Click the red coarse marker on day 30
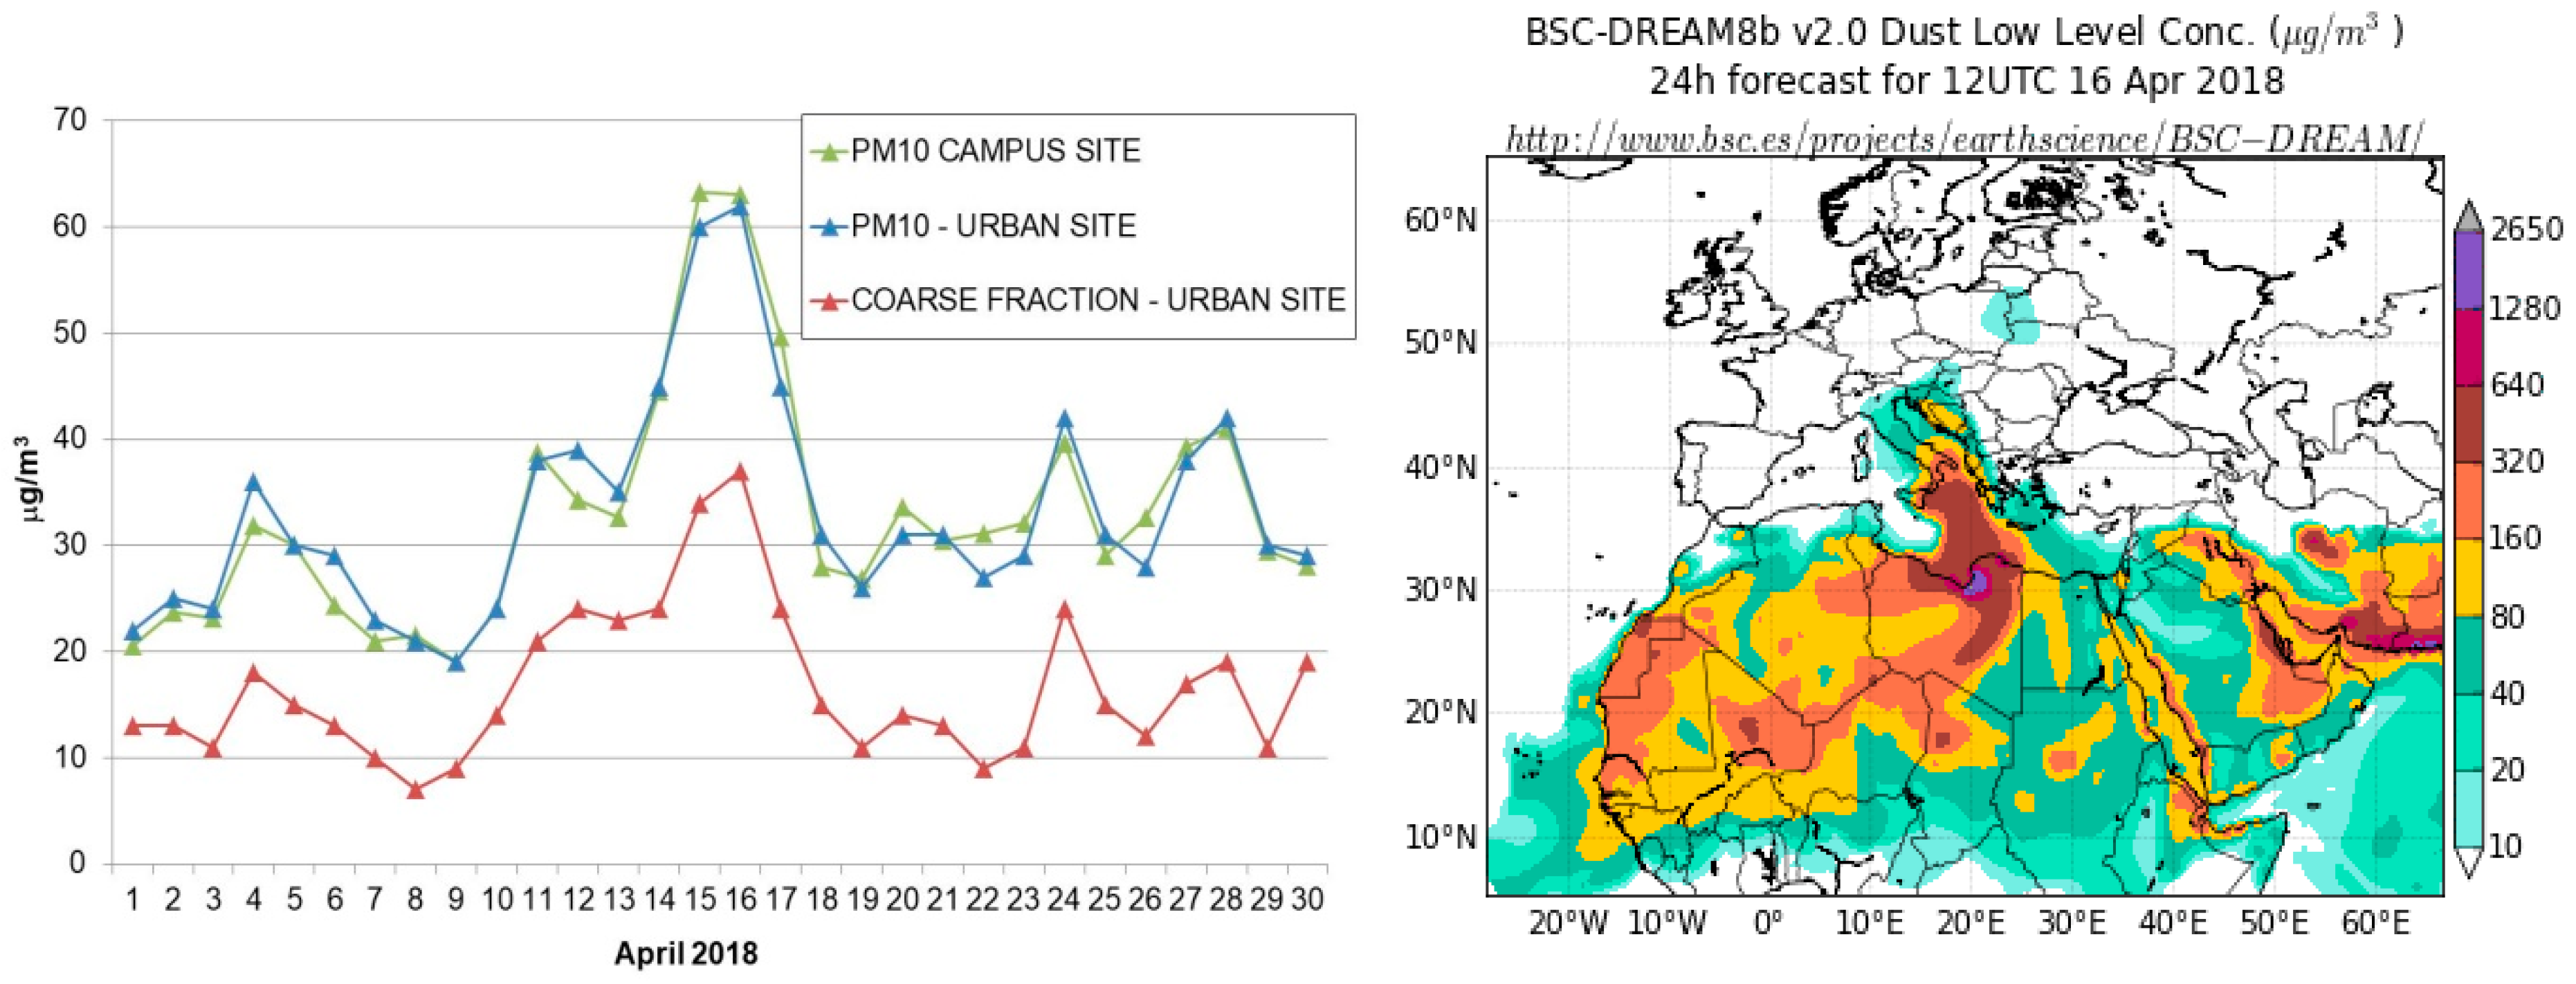Screen dimensions: 2576x984 [x=1306, y=663]
